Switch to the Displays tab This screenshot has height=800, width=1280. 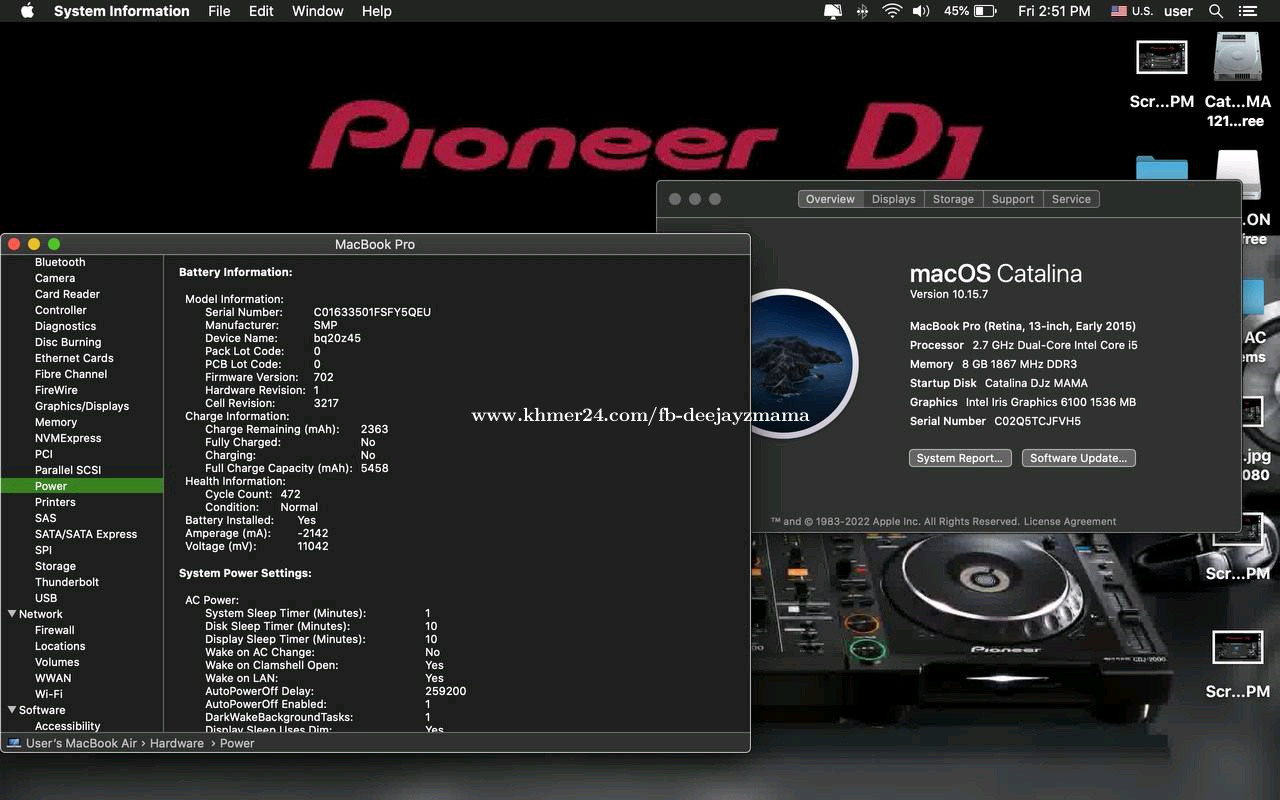tap(893, 199)
